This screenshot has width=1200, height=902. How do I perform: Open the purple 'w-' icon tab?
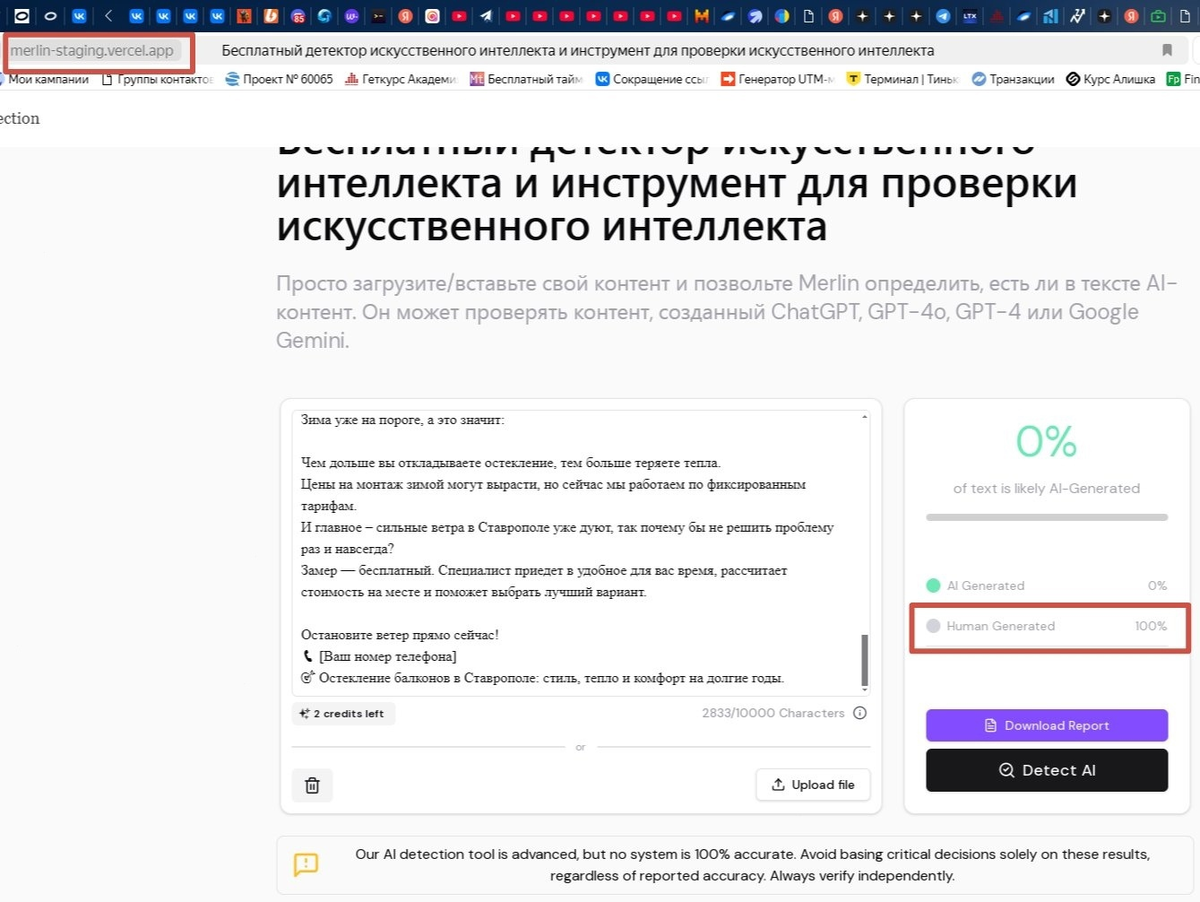(x=351, y=16)
